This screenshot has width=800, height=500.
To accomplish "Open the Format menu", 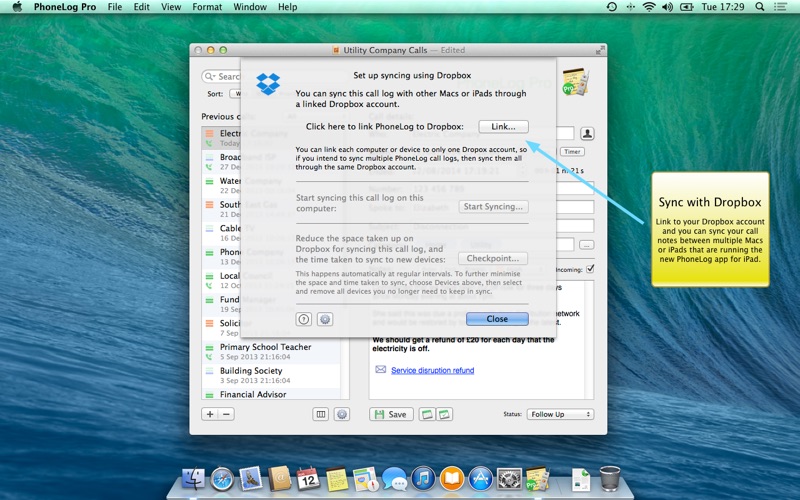I will tap(207, 7).
